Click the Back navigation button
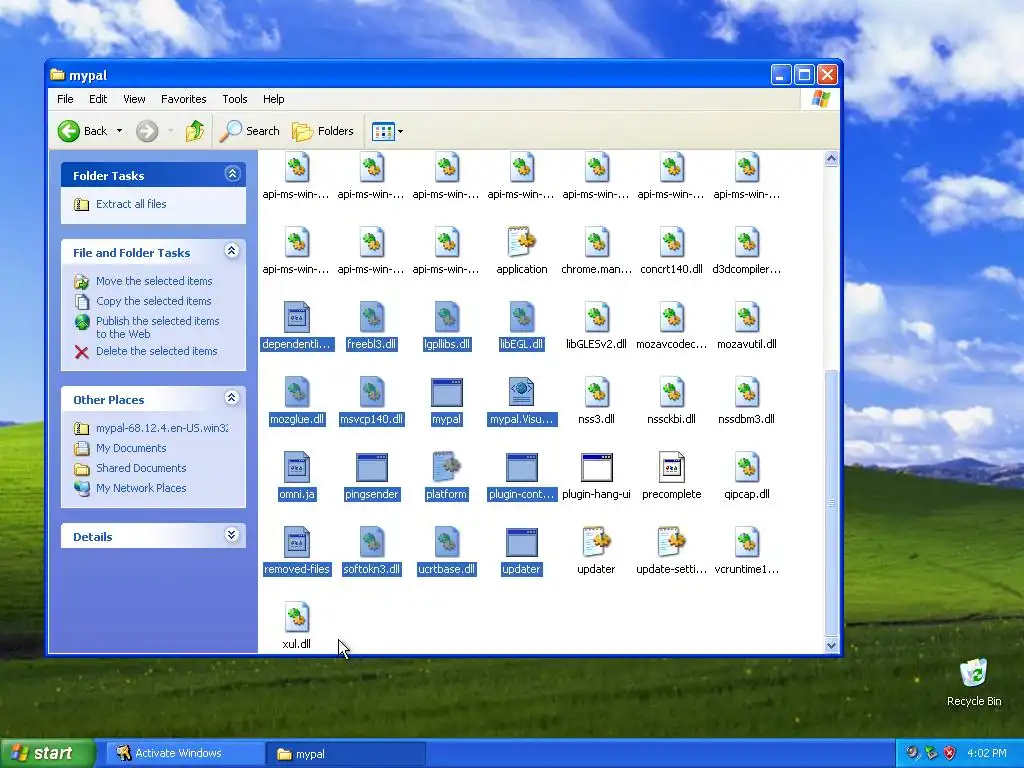The height and width of the screenshot is (768, 1024). click(x=82, y=131)
